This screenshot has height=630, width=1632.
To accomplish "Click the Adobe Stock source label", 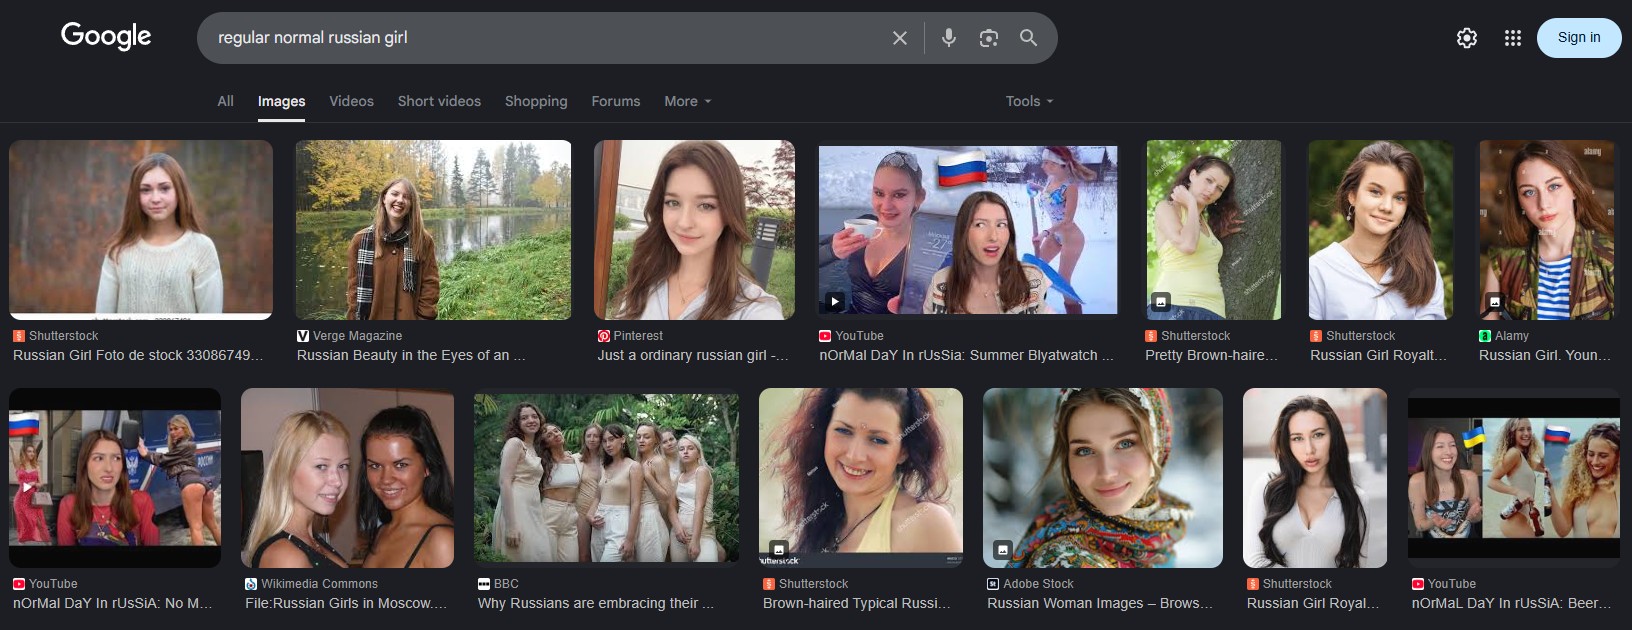I will (1038, 584).
